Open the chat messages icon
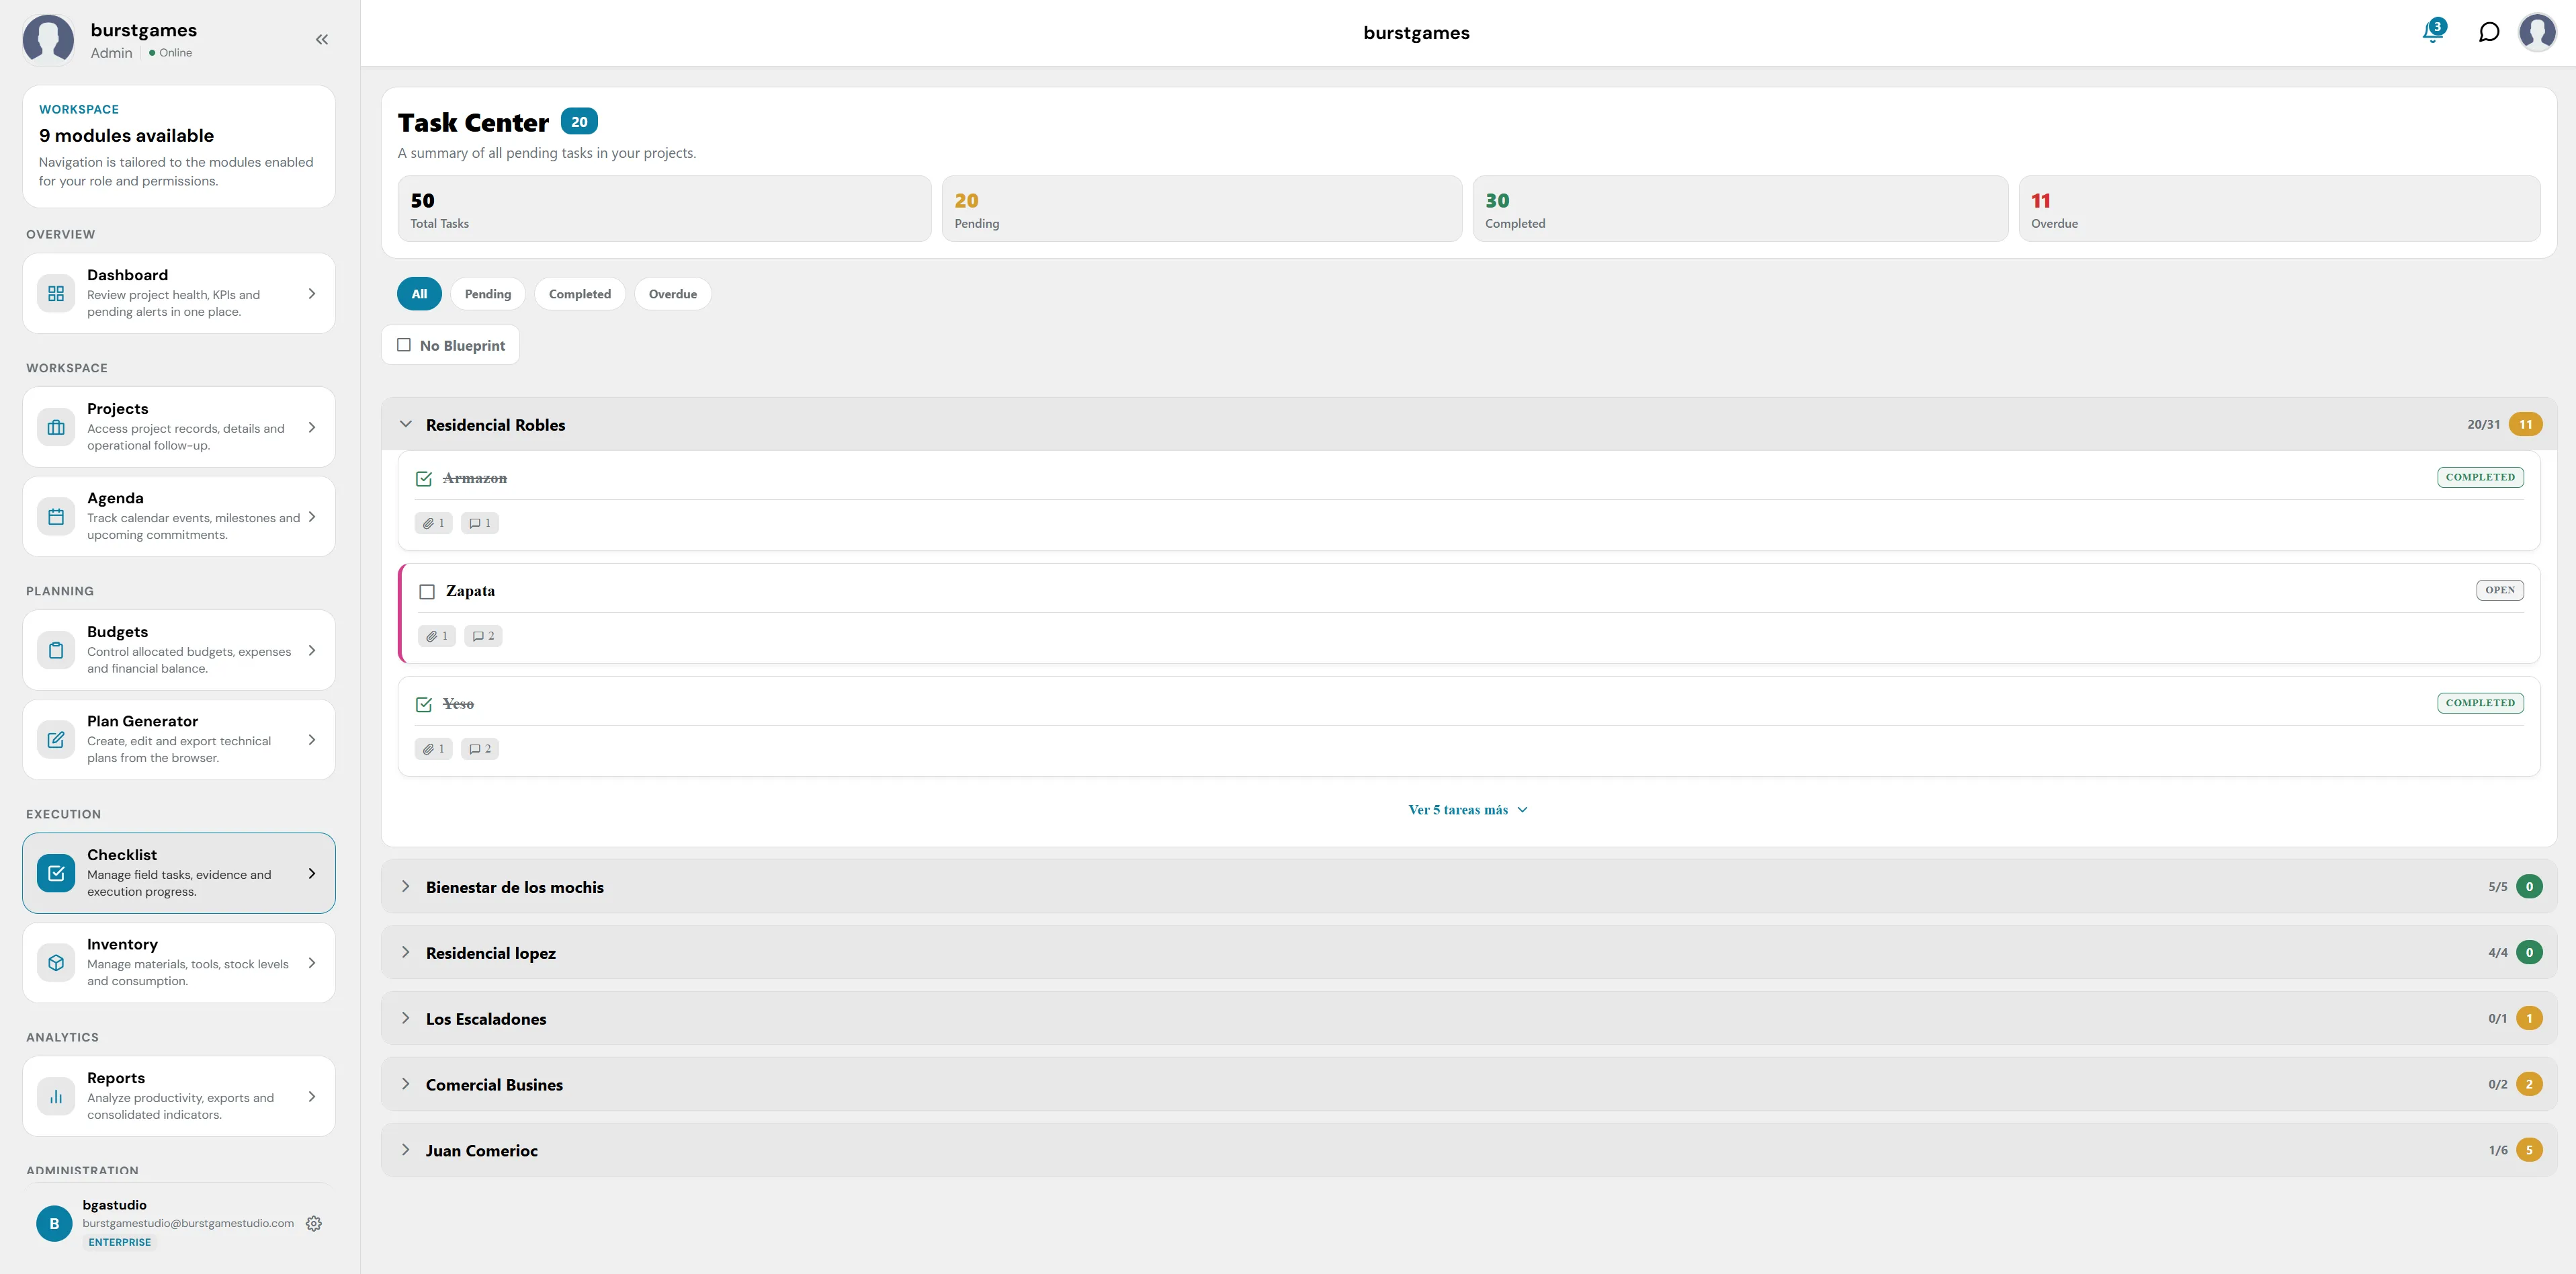Image resolution: width=2576 pixels, height=1274 pixels. pos(2489,32)
